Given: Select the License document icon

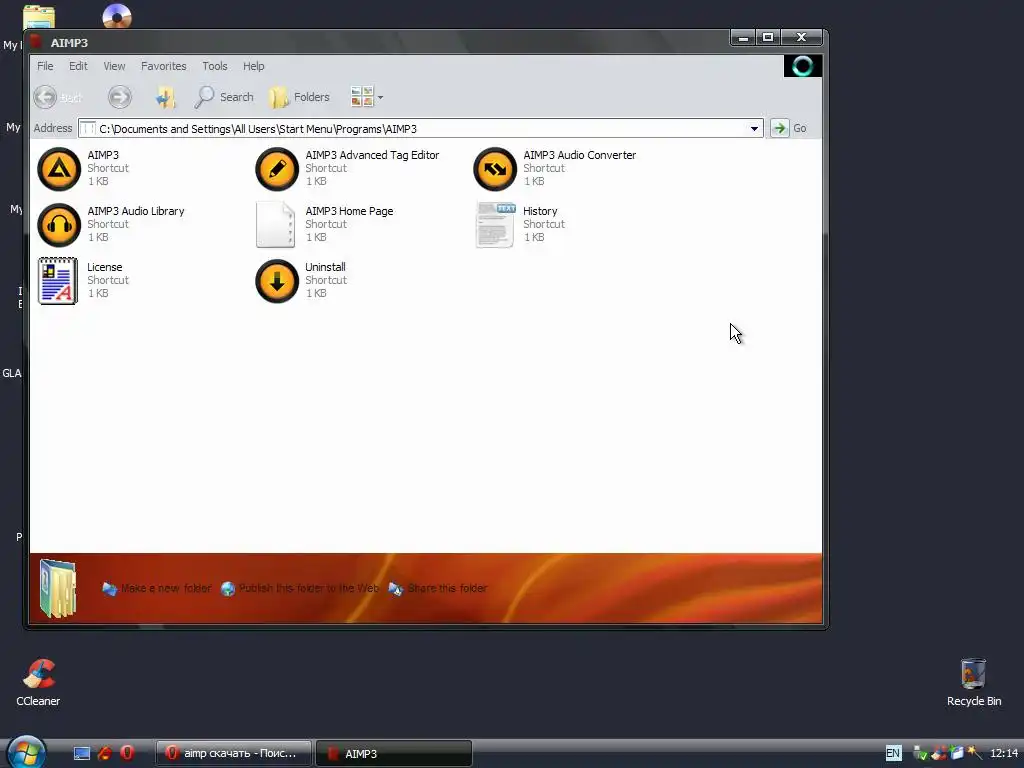Looking at the screenshot, I should coord(57,281).
